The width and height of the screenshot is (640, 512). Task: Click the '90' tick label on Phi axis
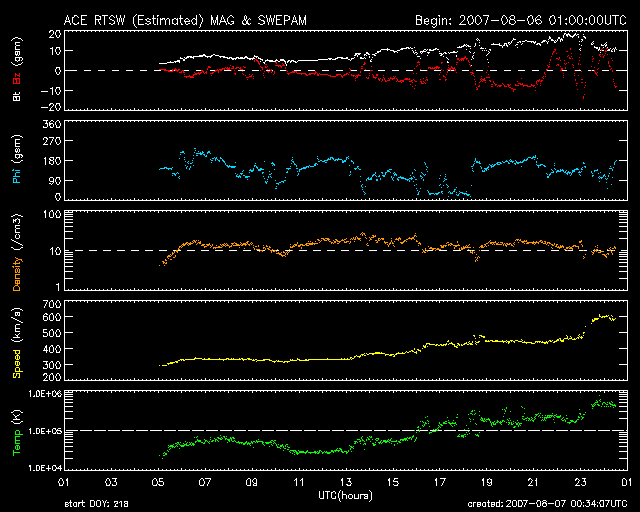pyautogui.click(x=55, y=181)
